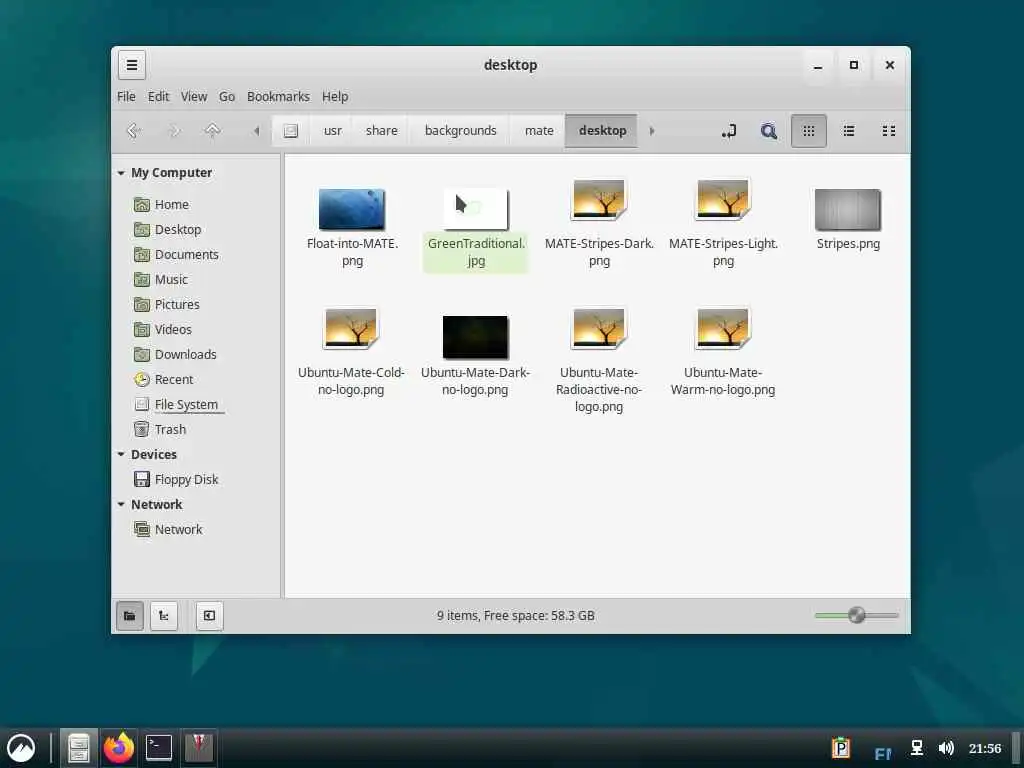
Task: Open the hamburger window menu button
Action: click(131, 65)
